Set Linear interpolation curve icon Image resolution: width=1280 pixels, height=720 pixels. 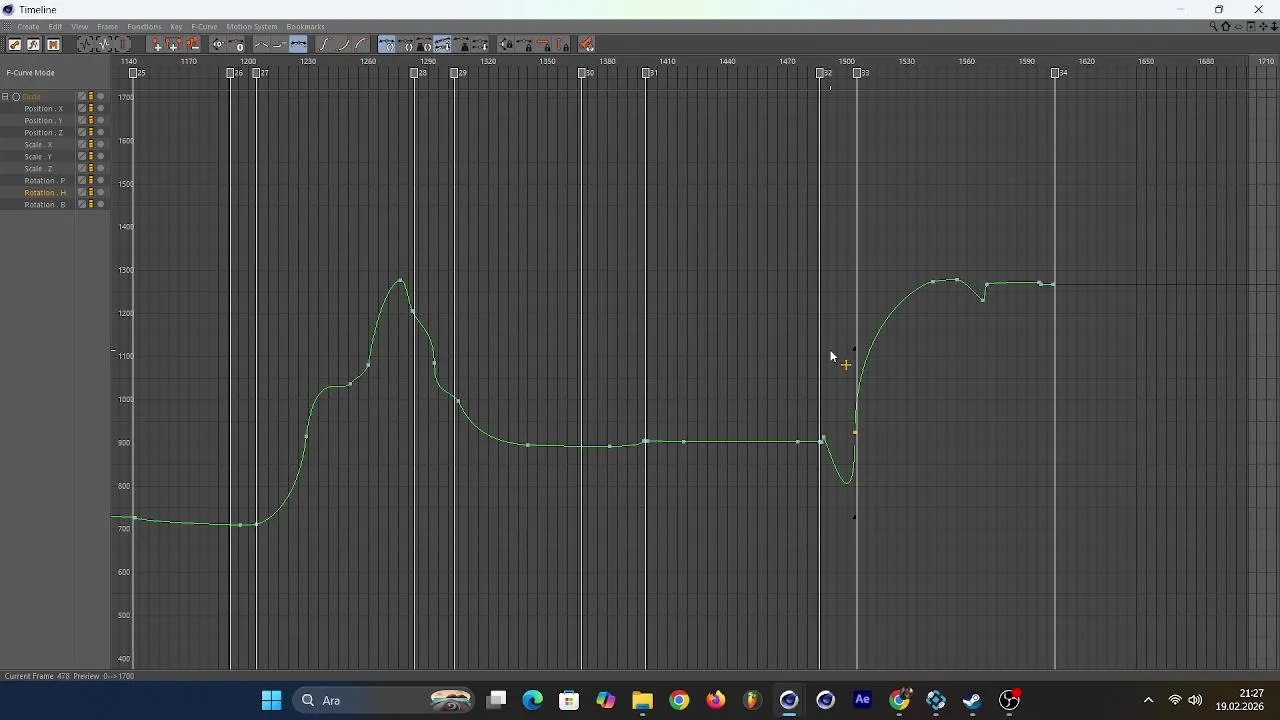pos(262,45)
